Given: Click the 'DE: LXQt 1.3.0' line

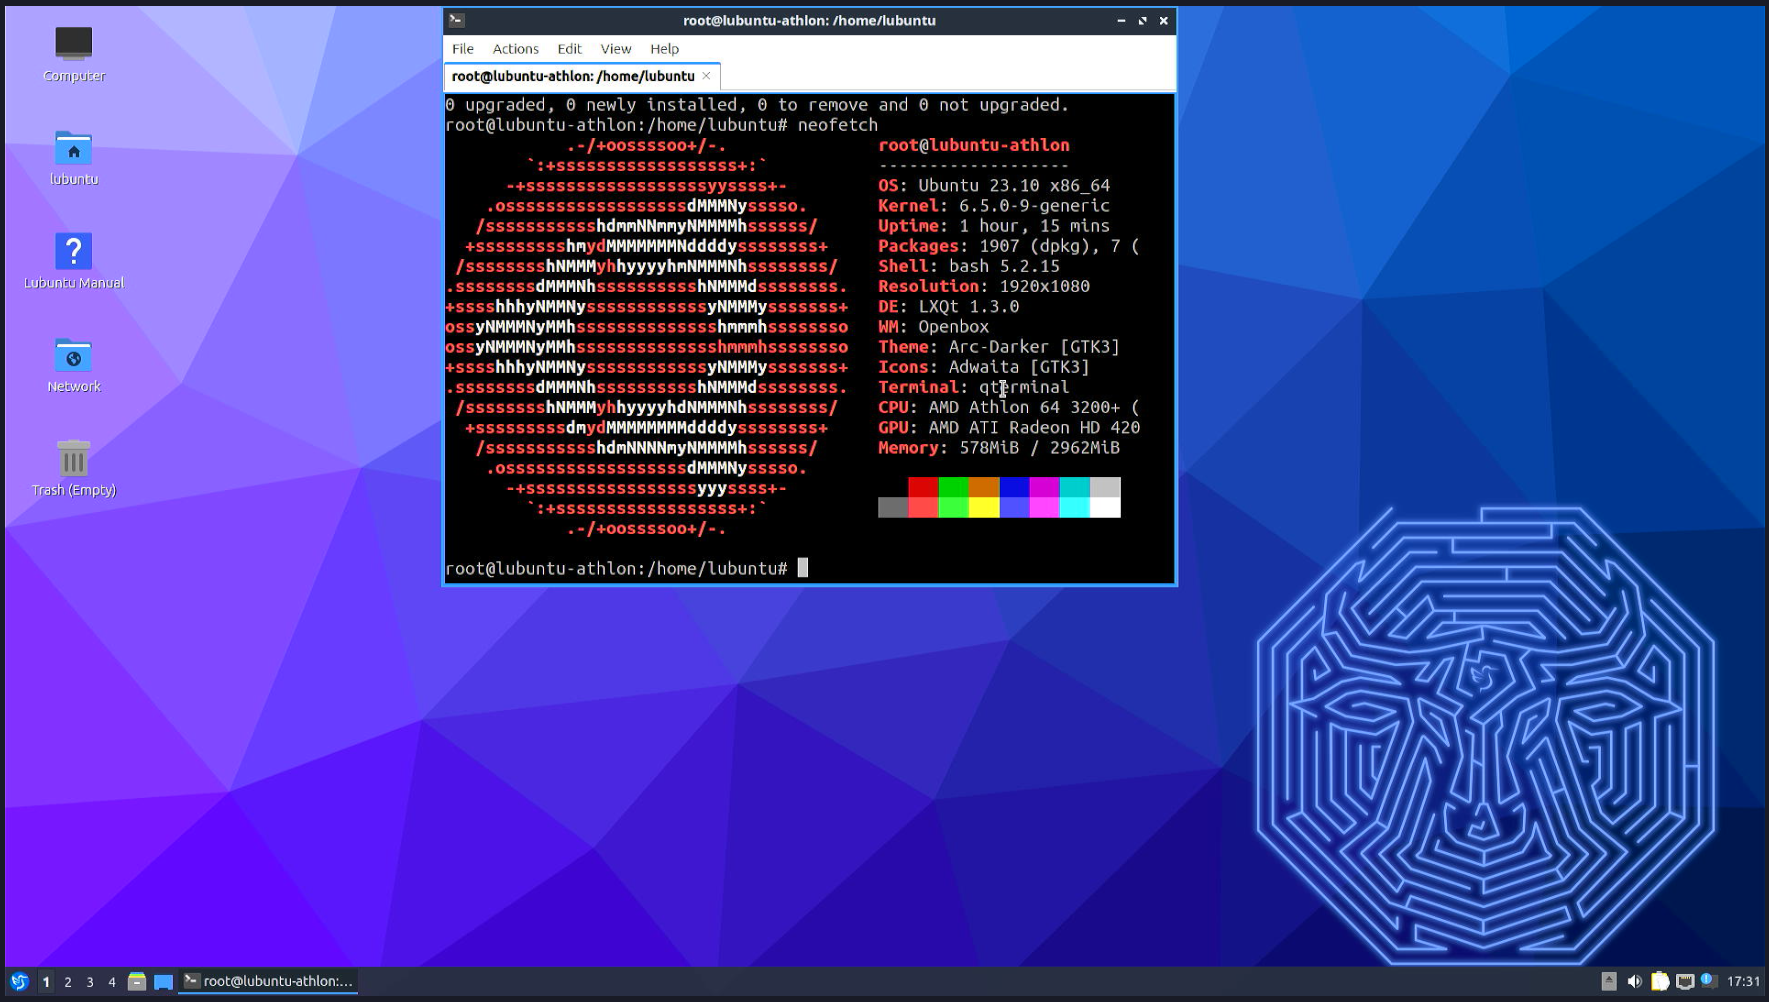Looking at the screenshot, I should click(949, 306).
